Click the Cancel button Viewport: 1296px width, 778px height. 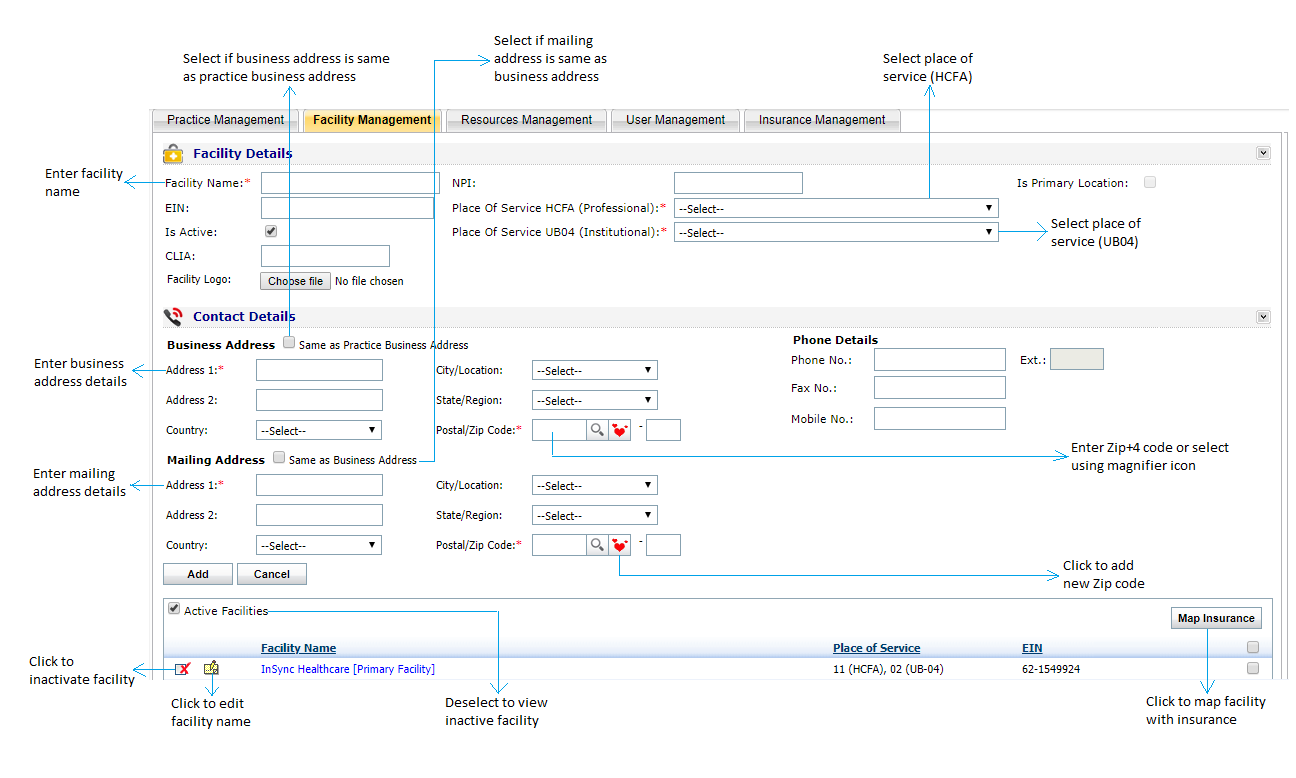(272, 574)
